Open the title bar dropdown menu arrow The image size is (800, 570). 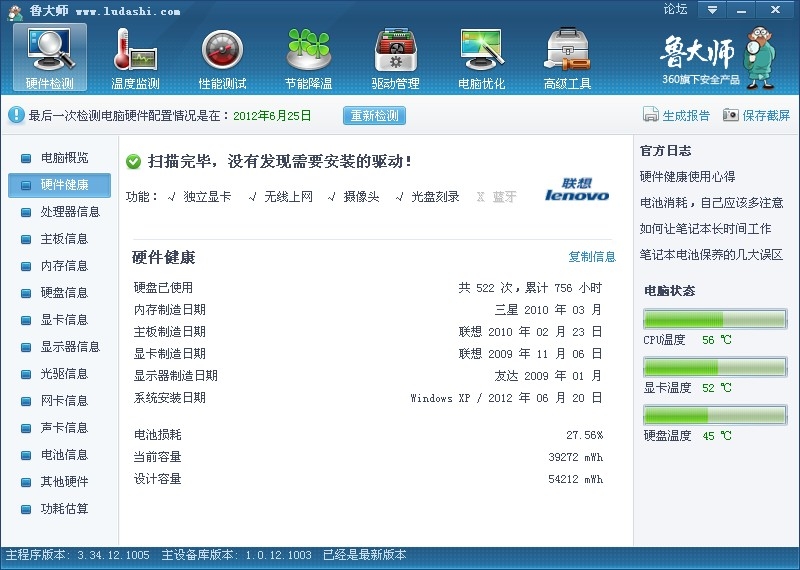click(712, 9)
